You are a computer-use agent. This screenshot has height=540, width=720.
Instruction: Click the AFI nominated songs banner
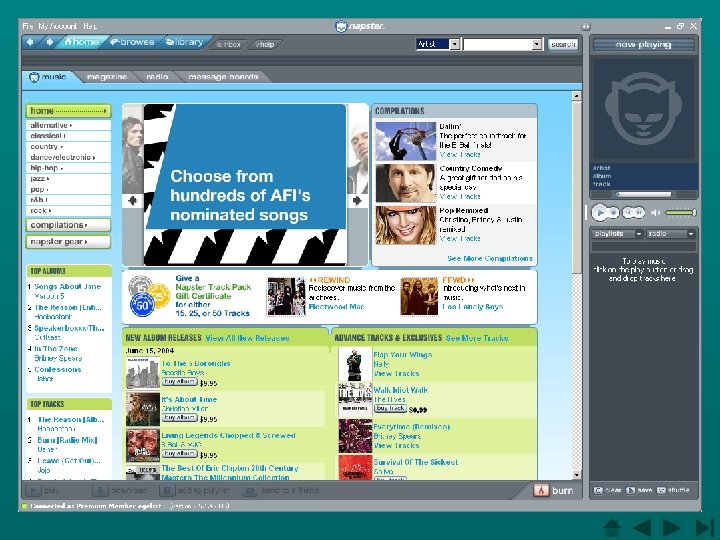coord(245,185)
